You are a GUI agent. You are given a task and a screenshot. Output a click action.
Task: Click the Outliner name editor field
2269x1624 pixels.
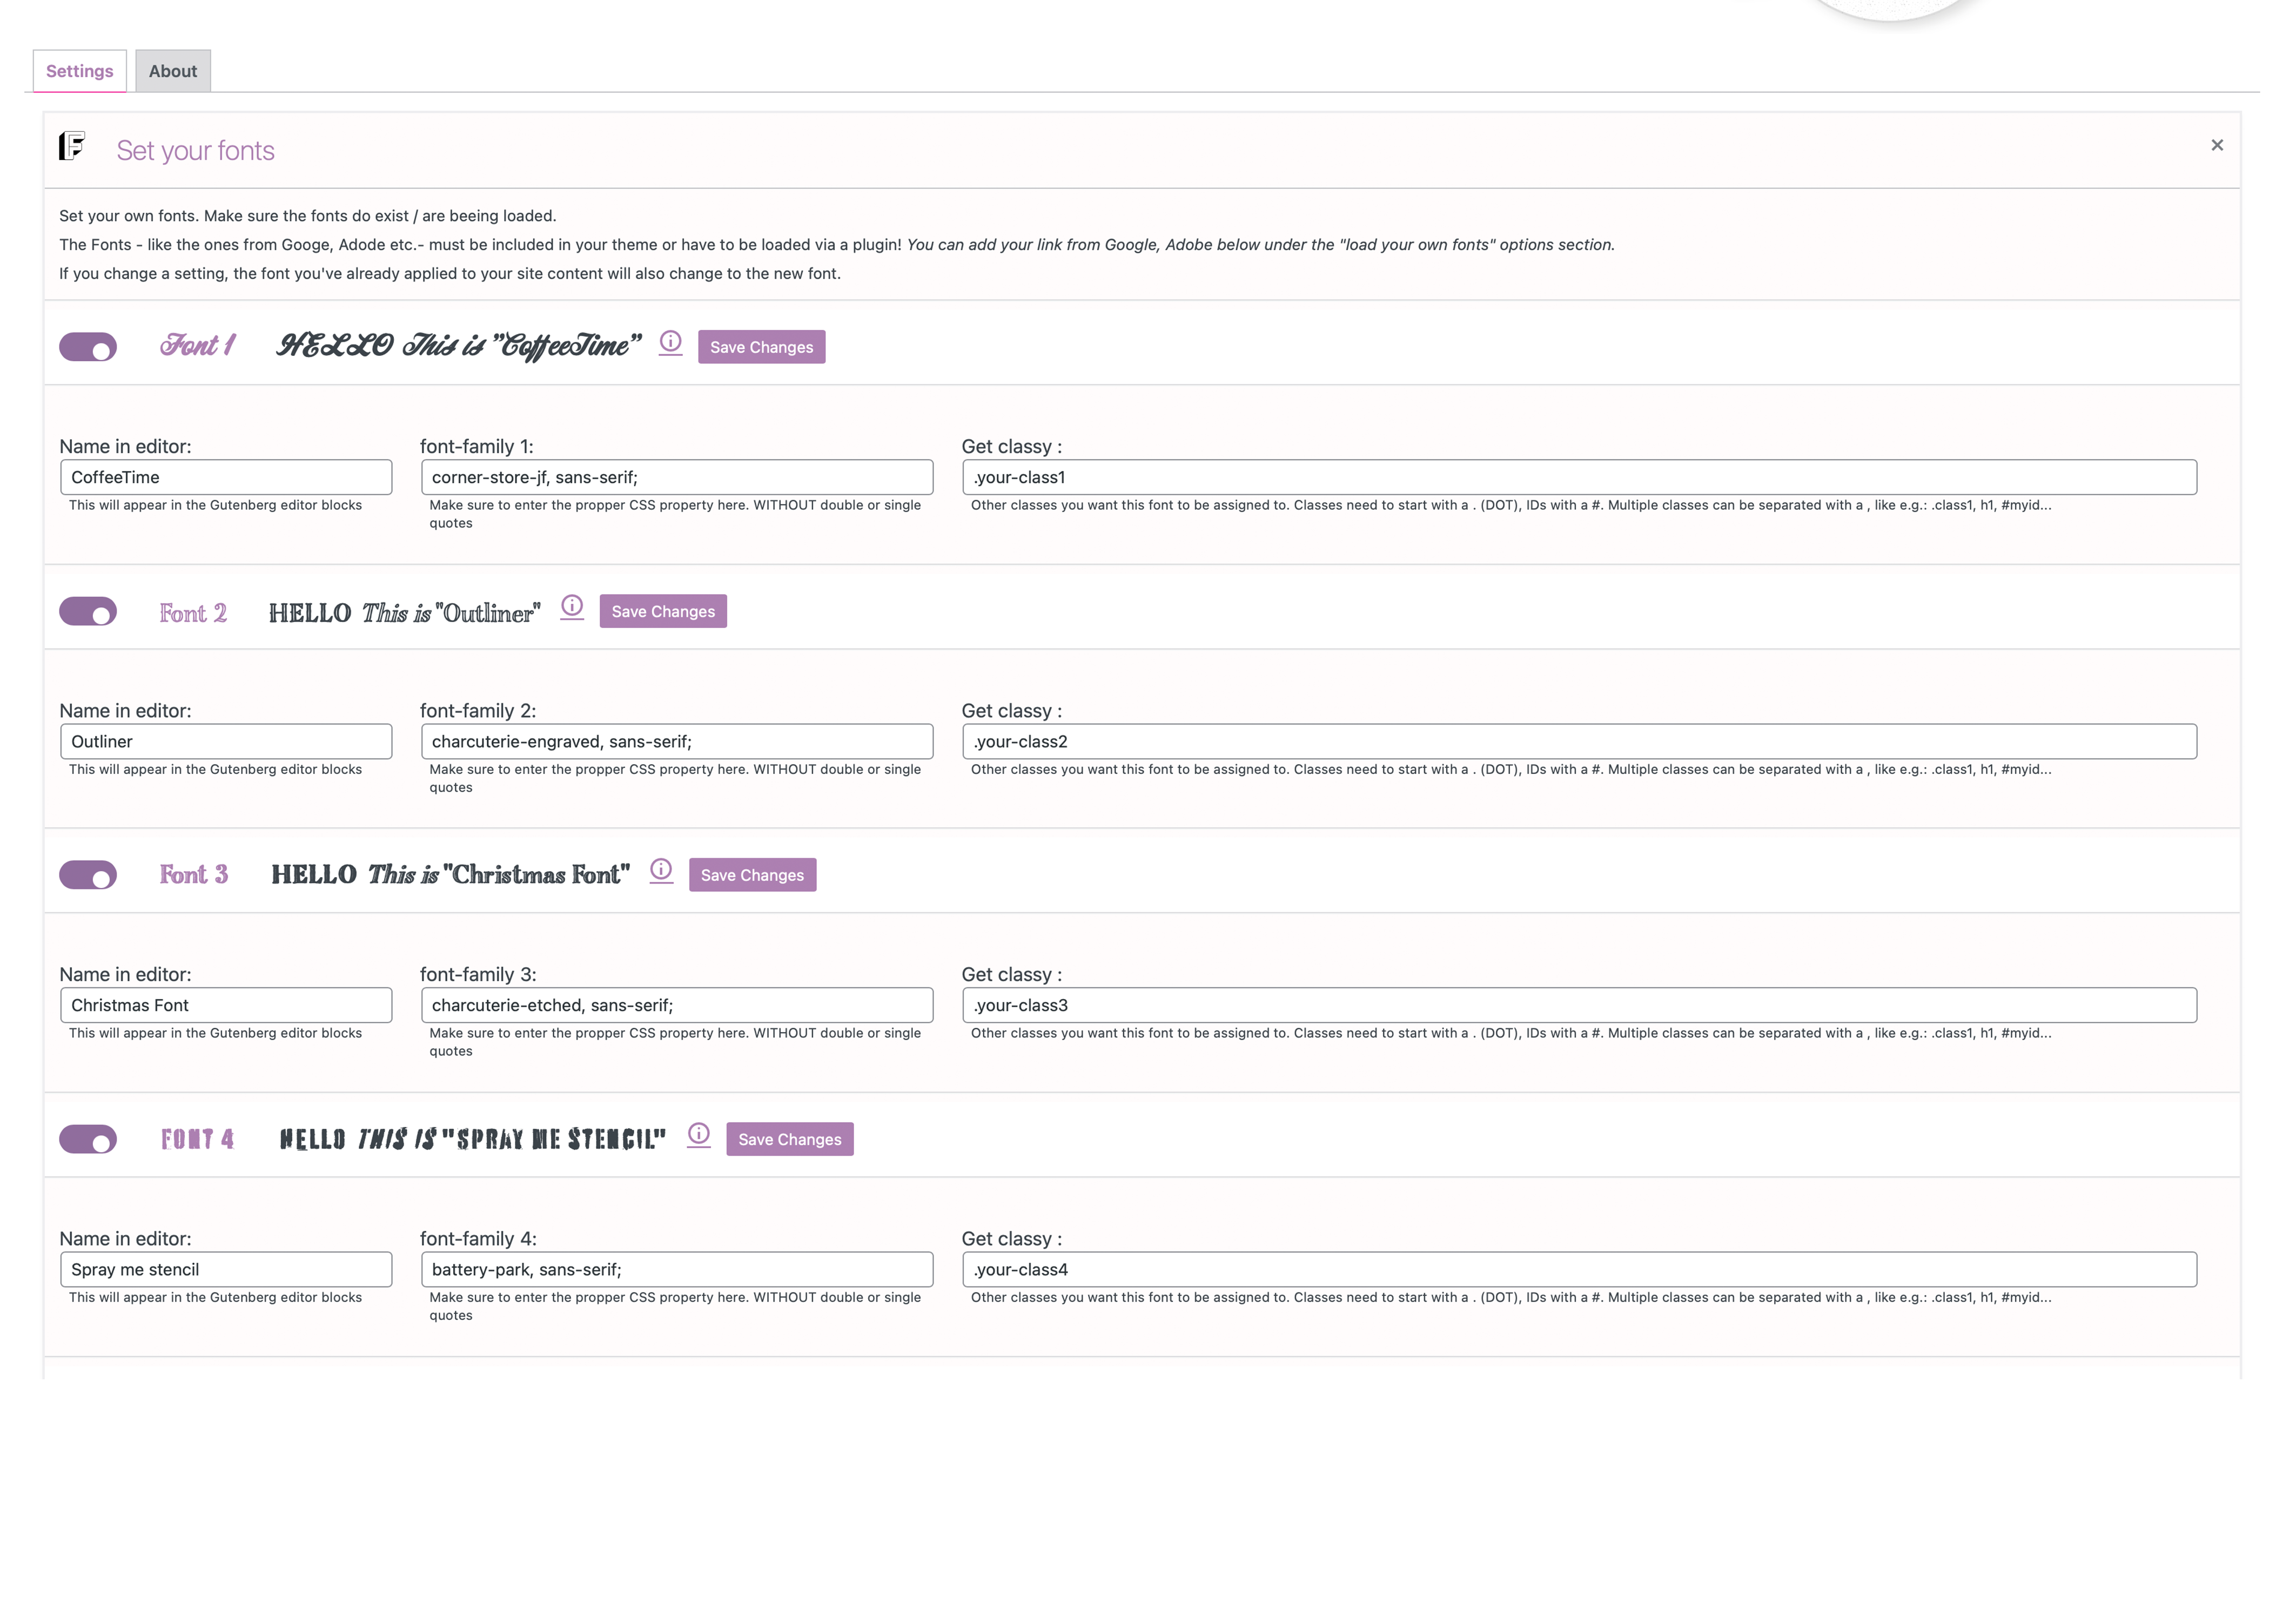(225, 740)
